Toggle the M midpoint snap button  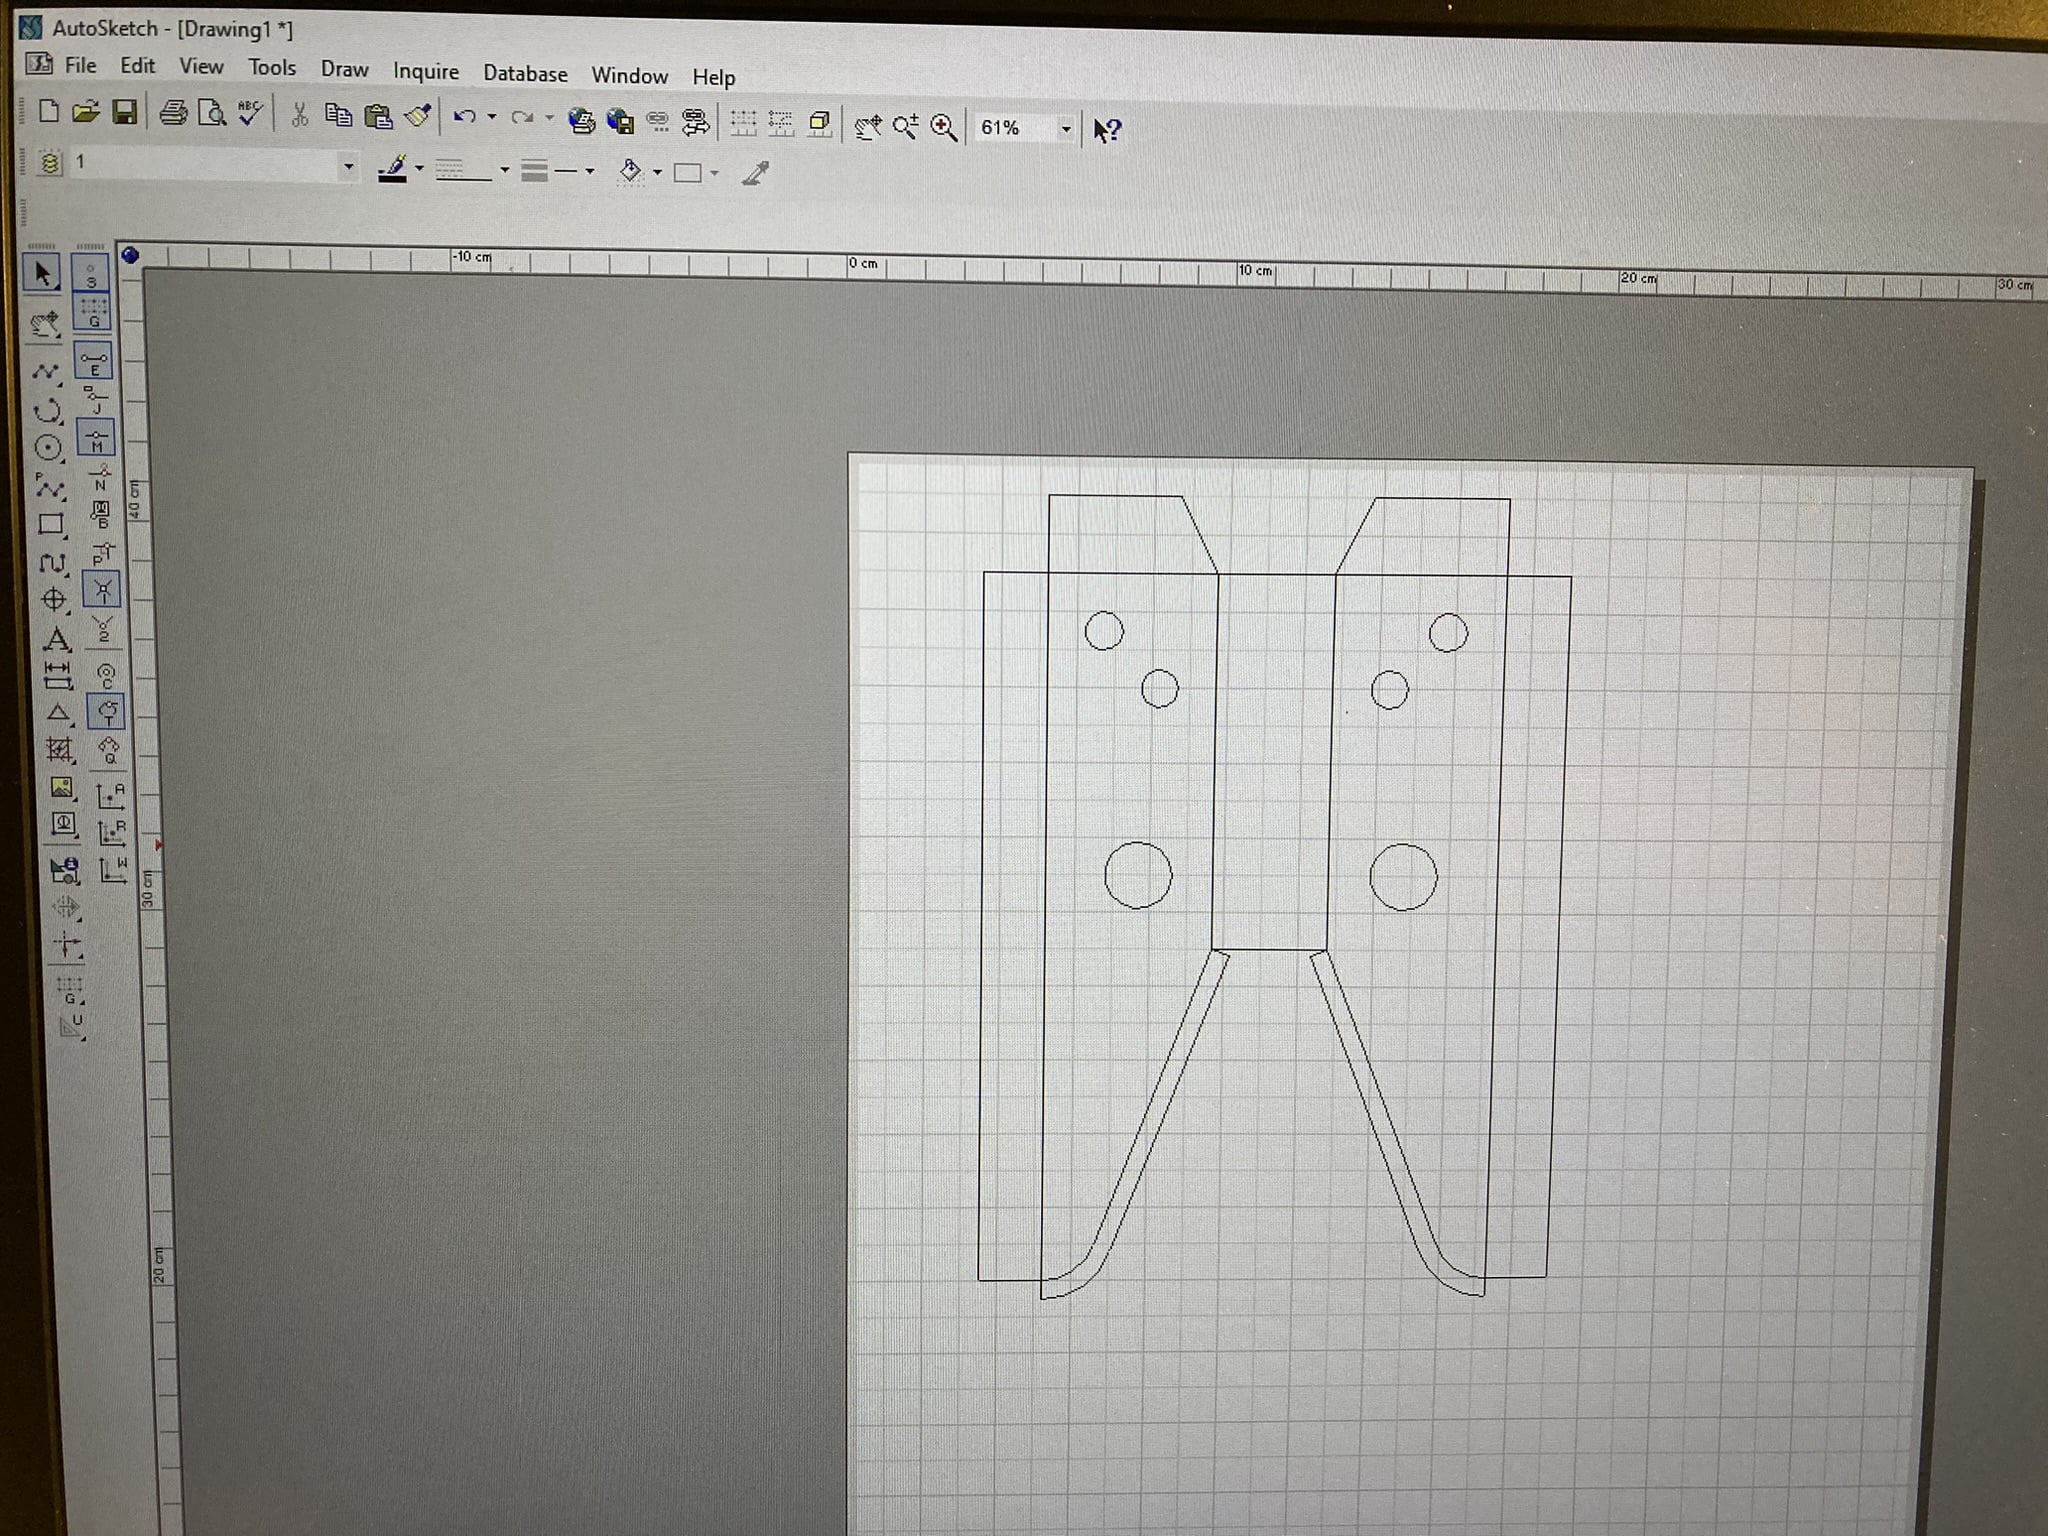[97, 438]
